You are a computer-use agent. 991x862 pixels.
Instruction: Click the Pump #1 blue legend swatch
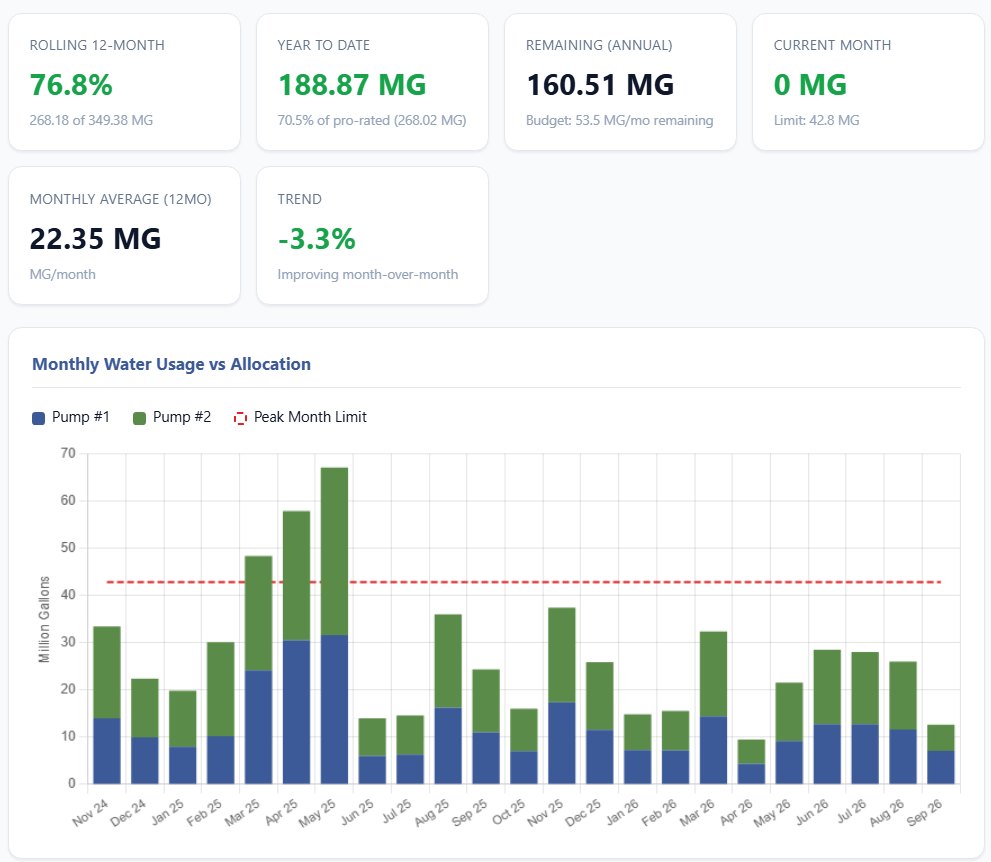39,418
